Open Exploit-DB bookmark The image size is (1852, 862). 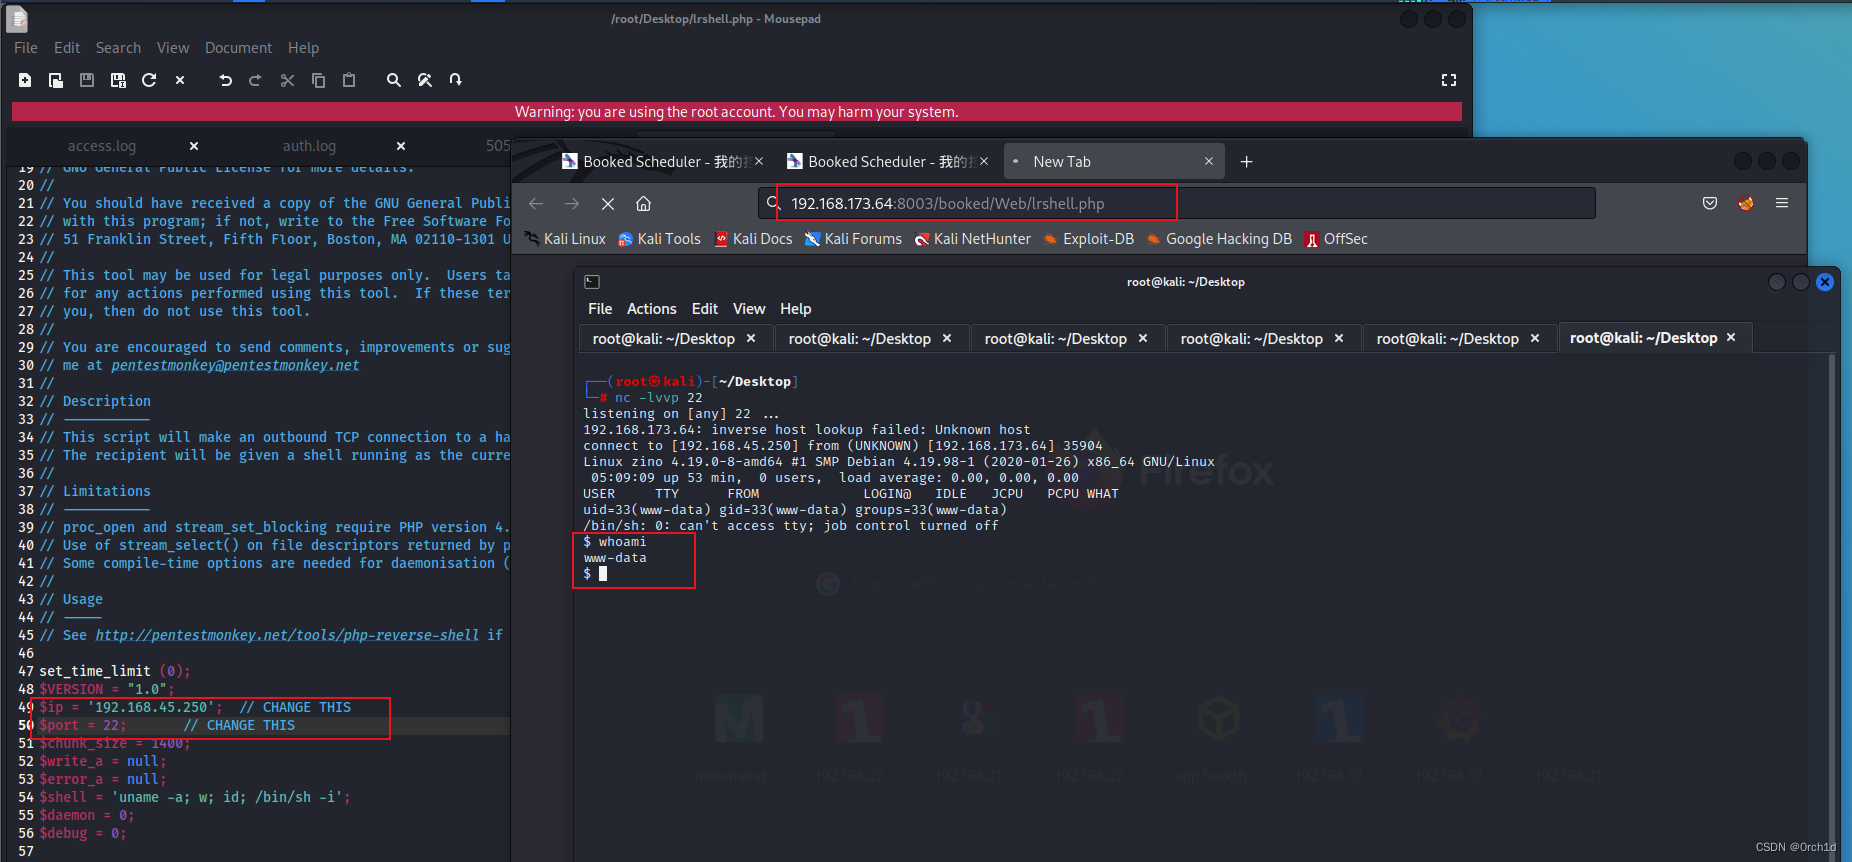(x=1089, y=239)
